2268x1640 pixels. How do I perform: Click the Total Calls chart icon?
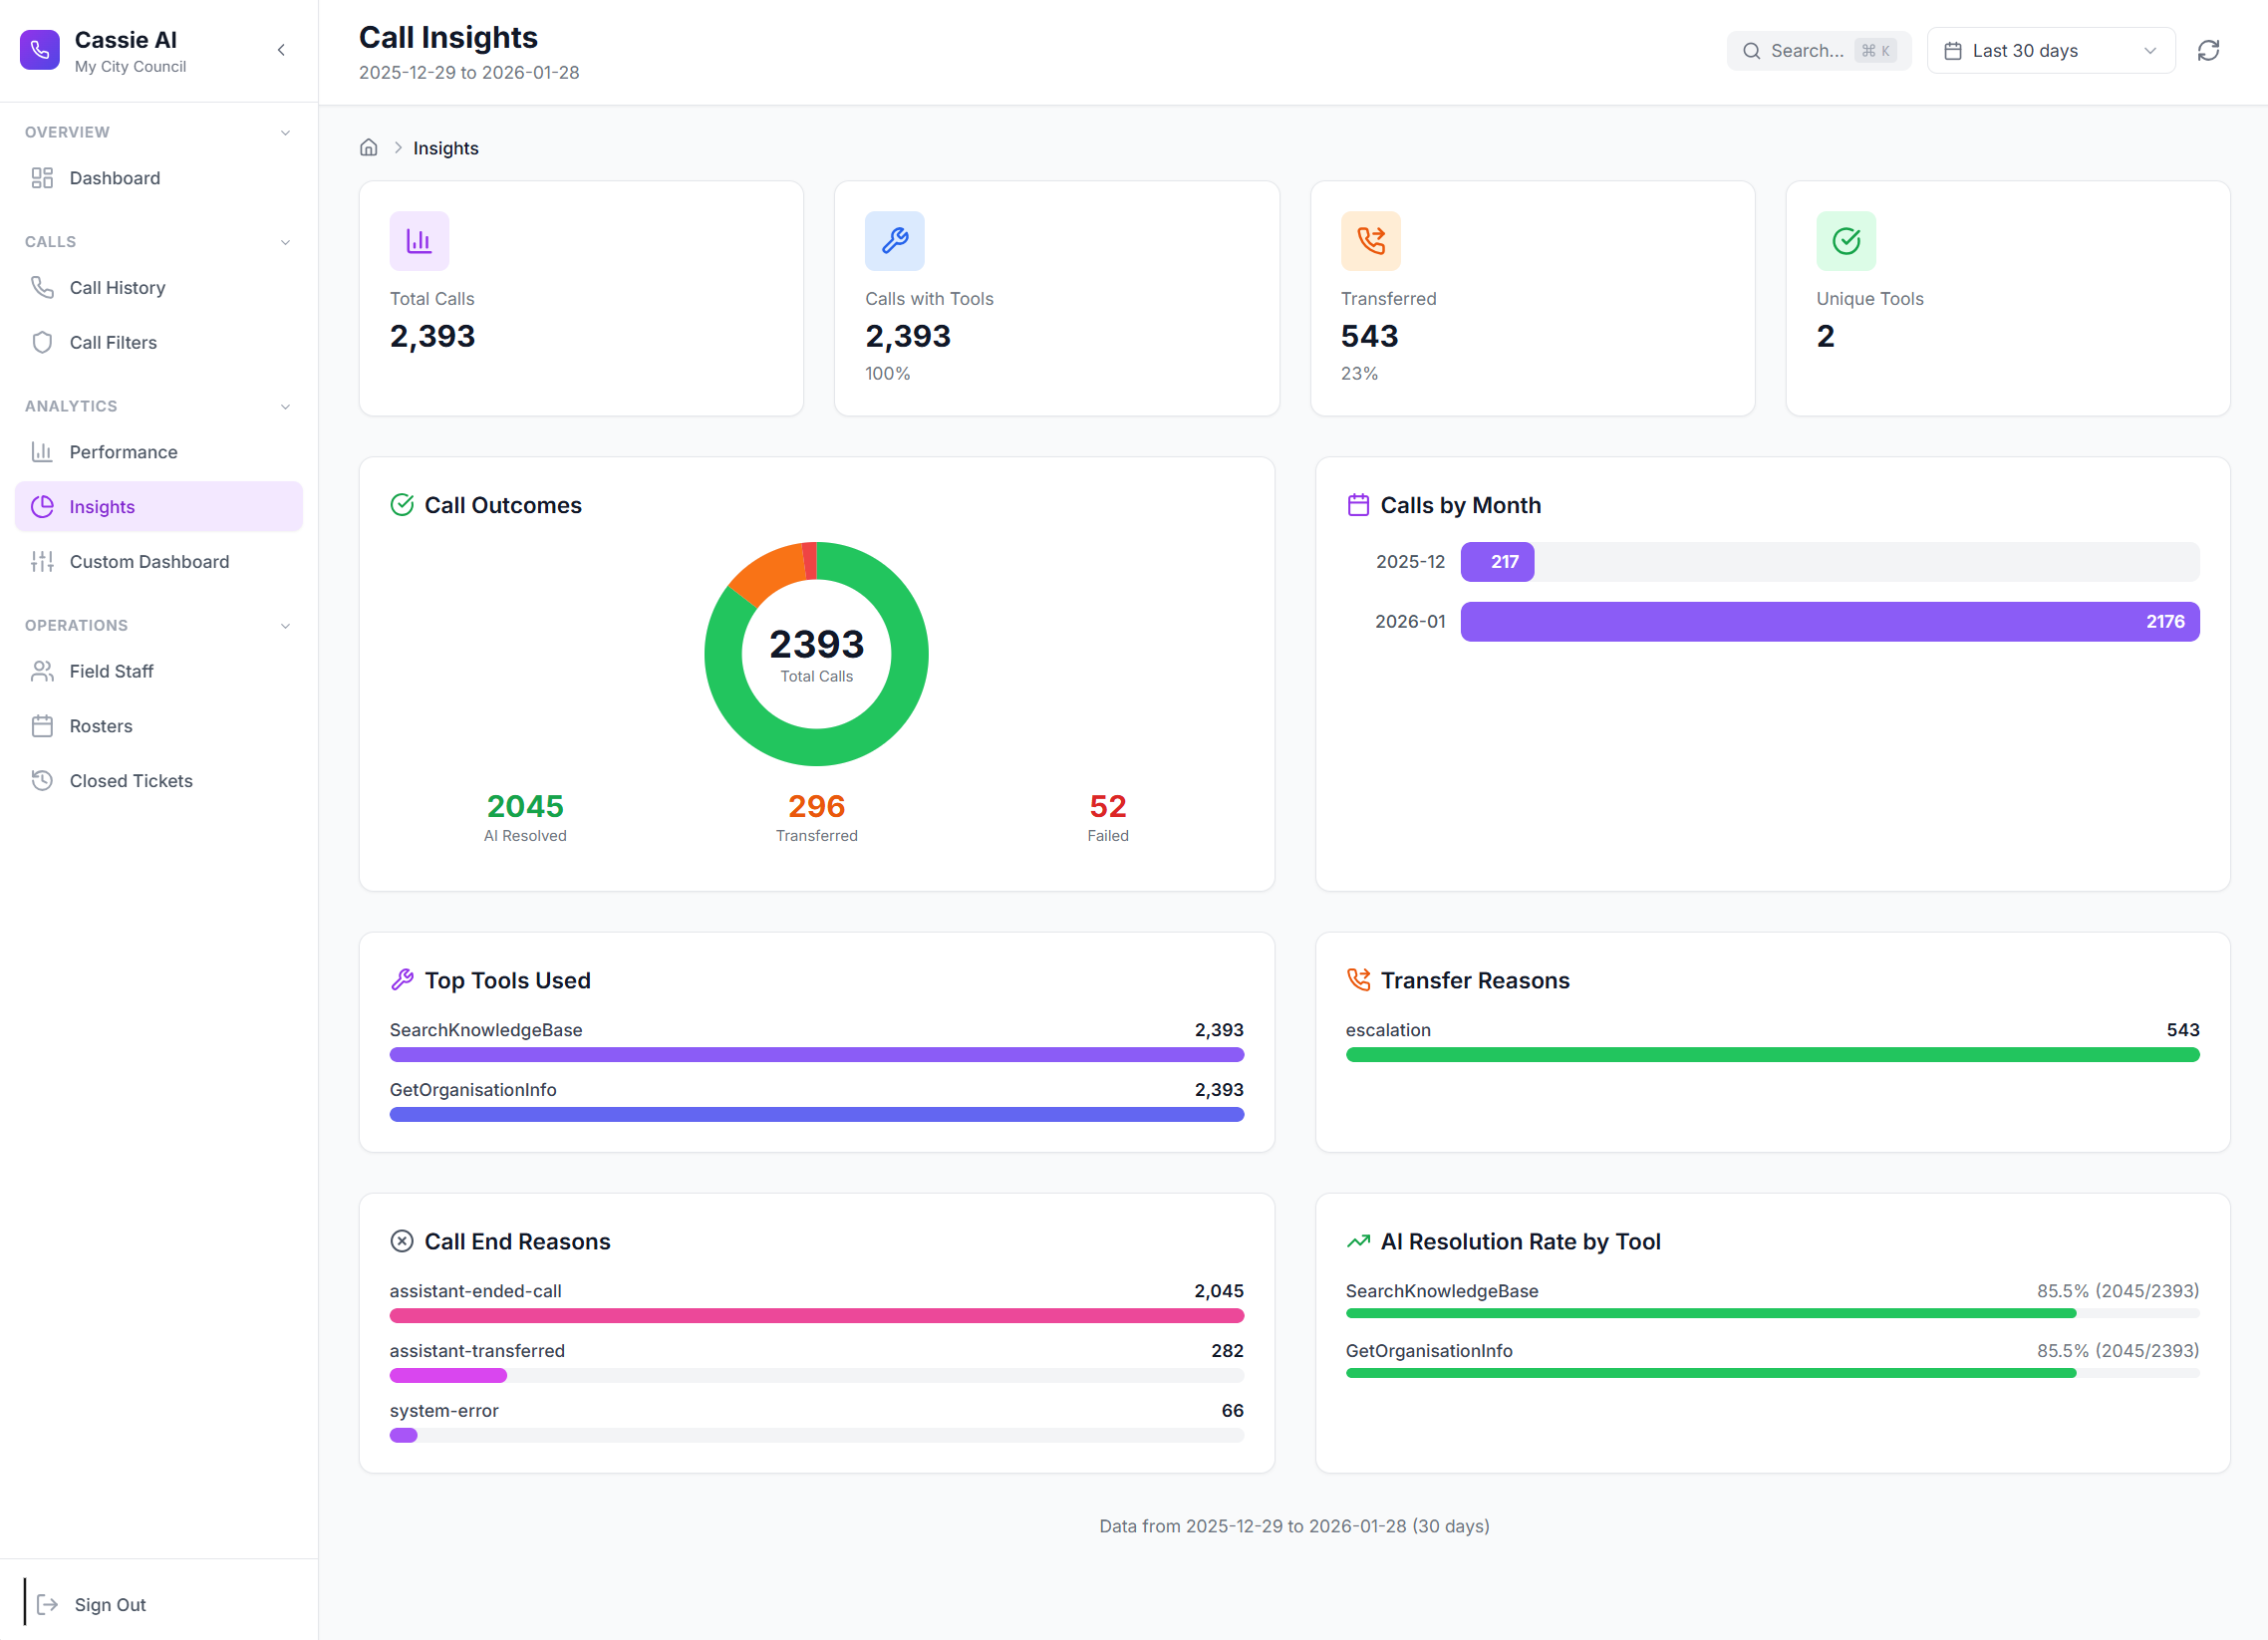pyautogui.click(x=419, y=241)
